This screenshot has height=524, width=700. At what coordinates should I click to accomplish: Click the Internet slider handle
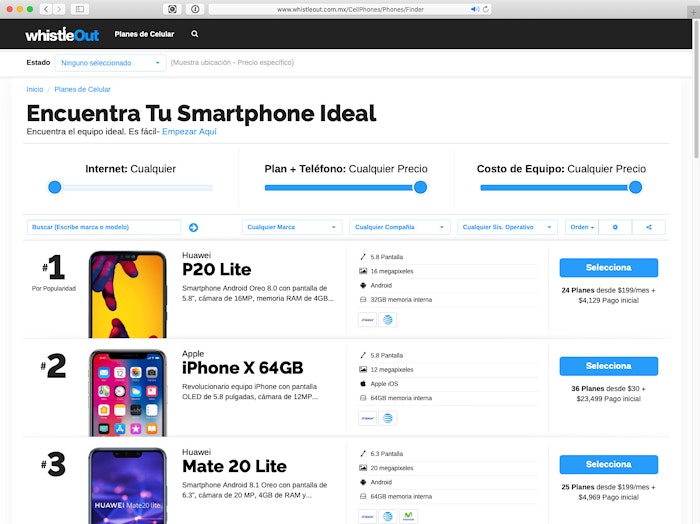coord(55,187)
